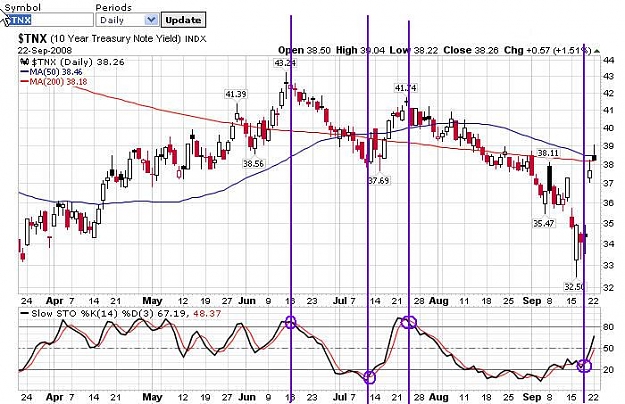The width and height of the screenshot is (625, 404).
Task: Click the Symbol field label
Action: point(22,8)
